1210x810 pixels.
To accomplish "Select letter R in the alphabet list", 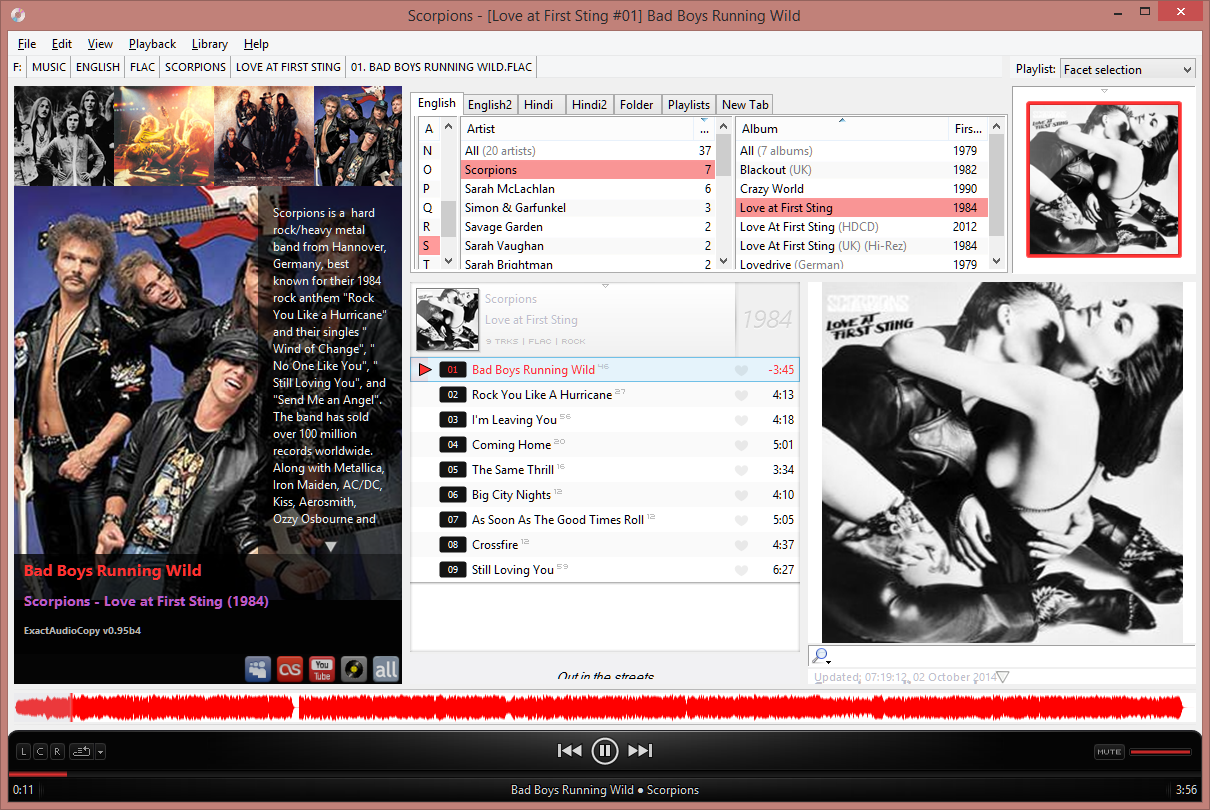I will pos(427,227).
